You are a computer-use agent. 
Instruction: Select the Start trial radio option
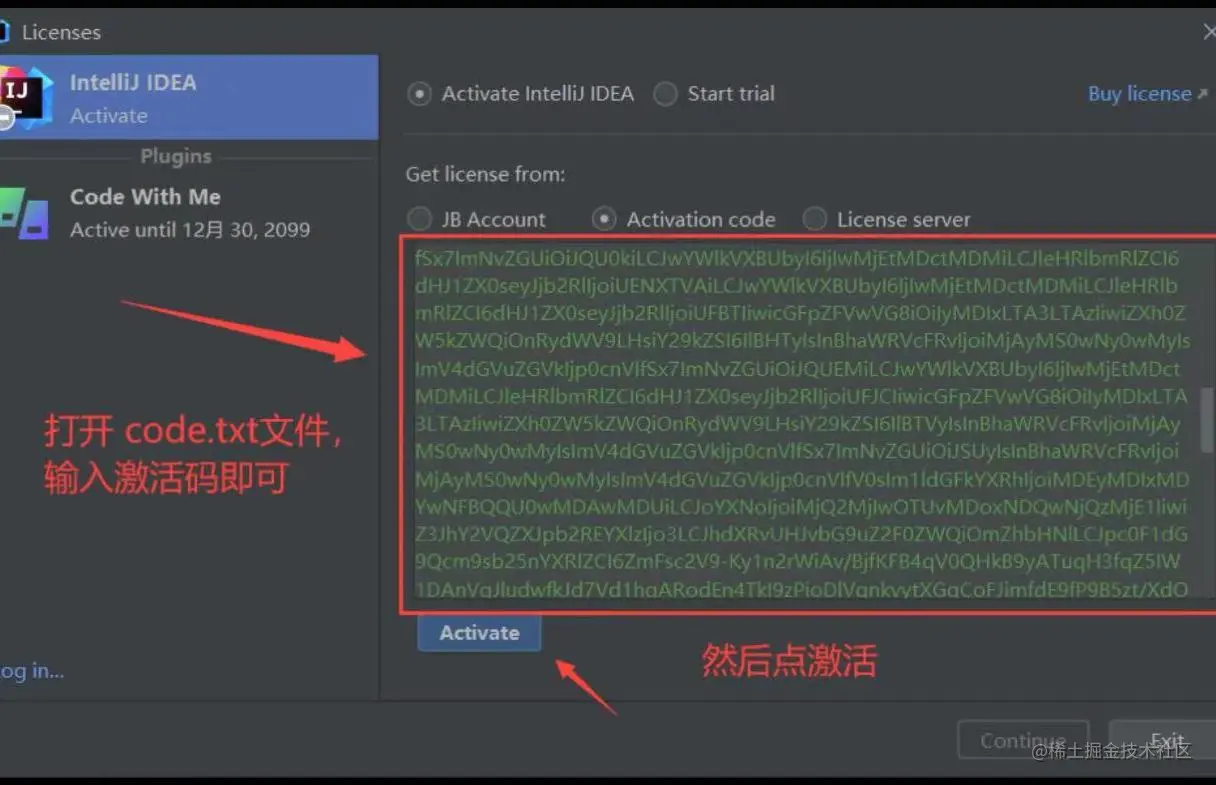coord(665,94)
